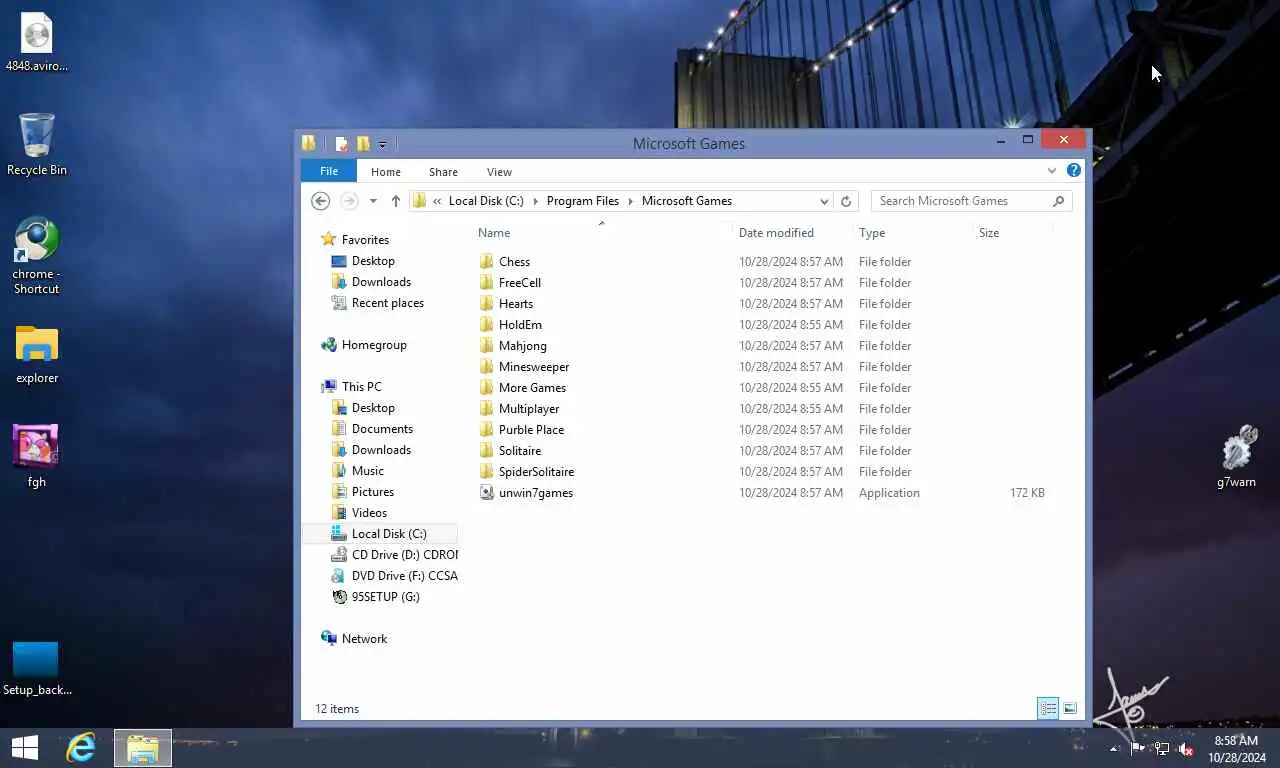Click Microsoft Games in address breadcrumb
1280x768 pixels.
click(687, 201)
